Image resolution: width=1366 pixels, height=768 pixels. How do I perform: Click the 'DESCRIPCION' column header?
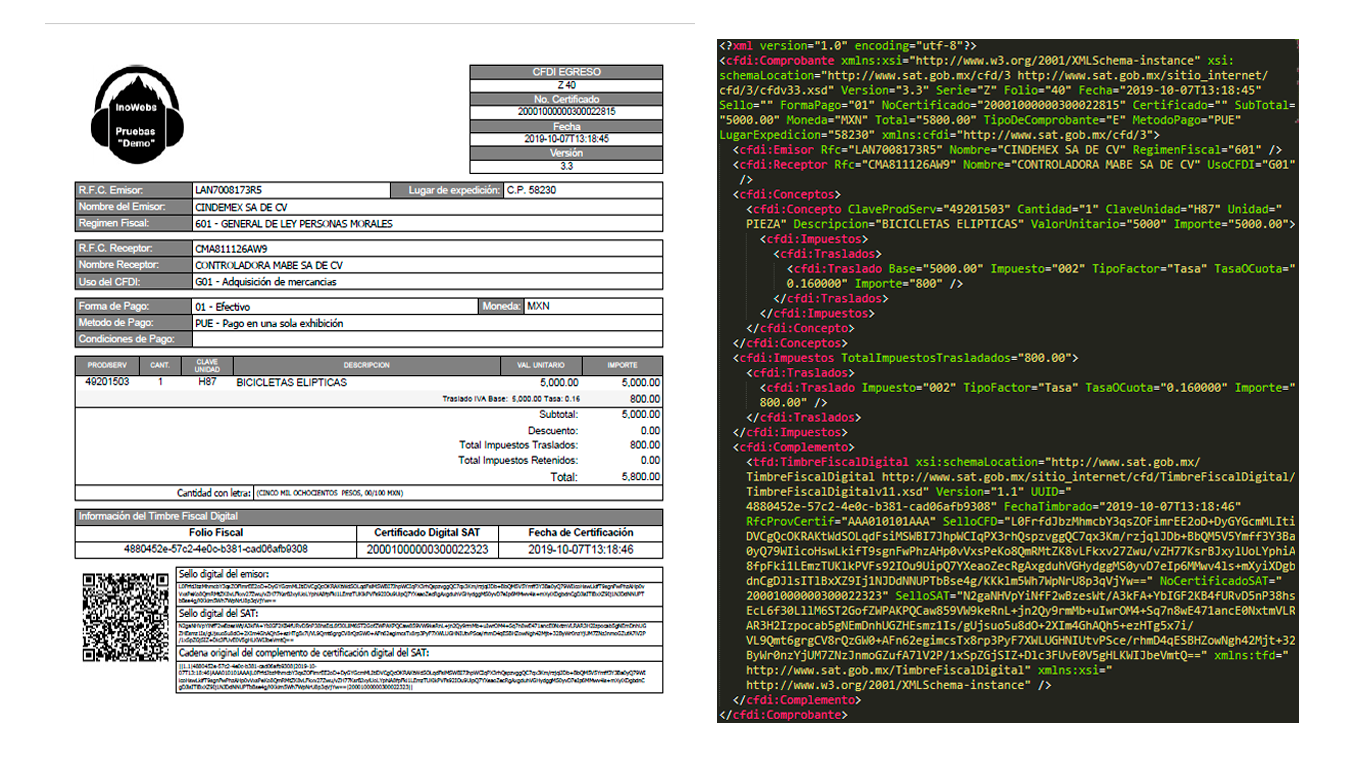pyautogui.click(x=366, y=365)
